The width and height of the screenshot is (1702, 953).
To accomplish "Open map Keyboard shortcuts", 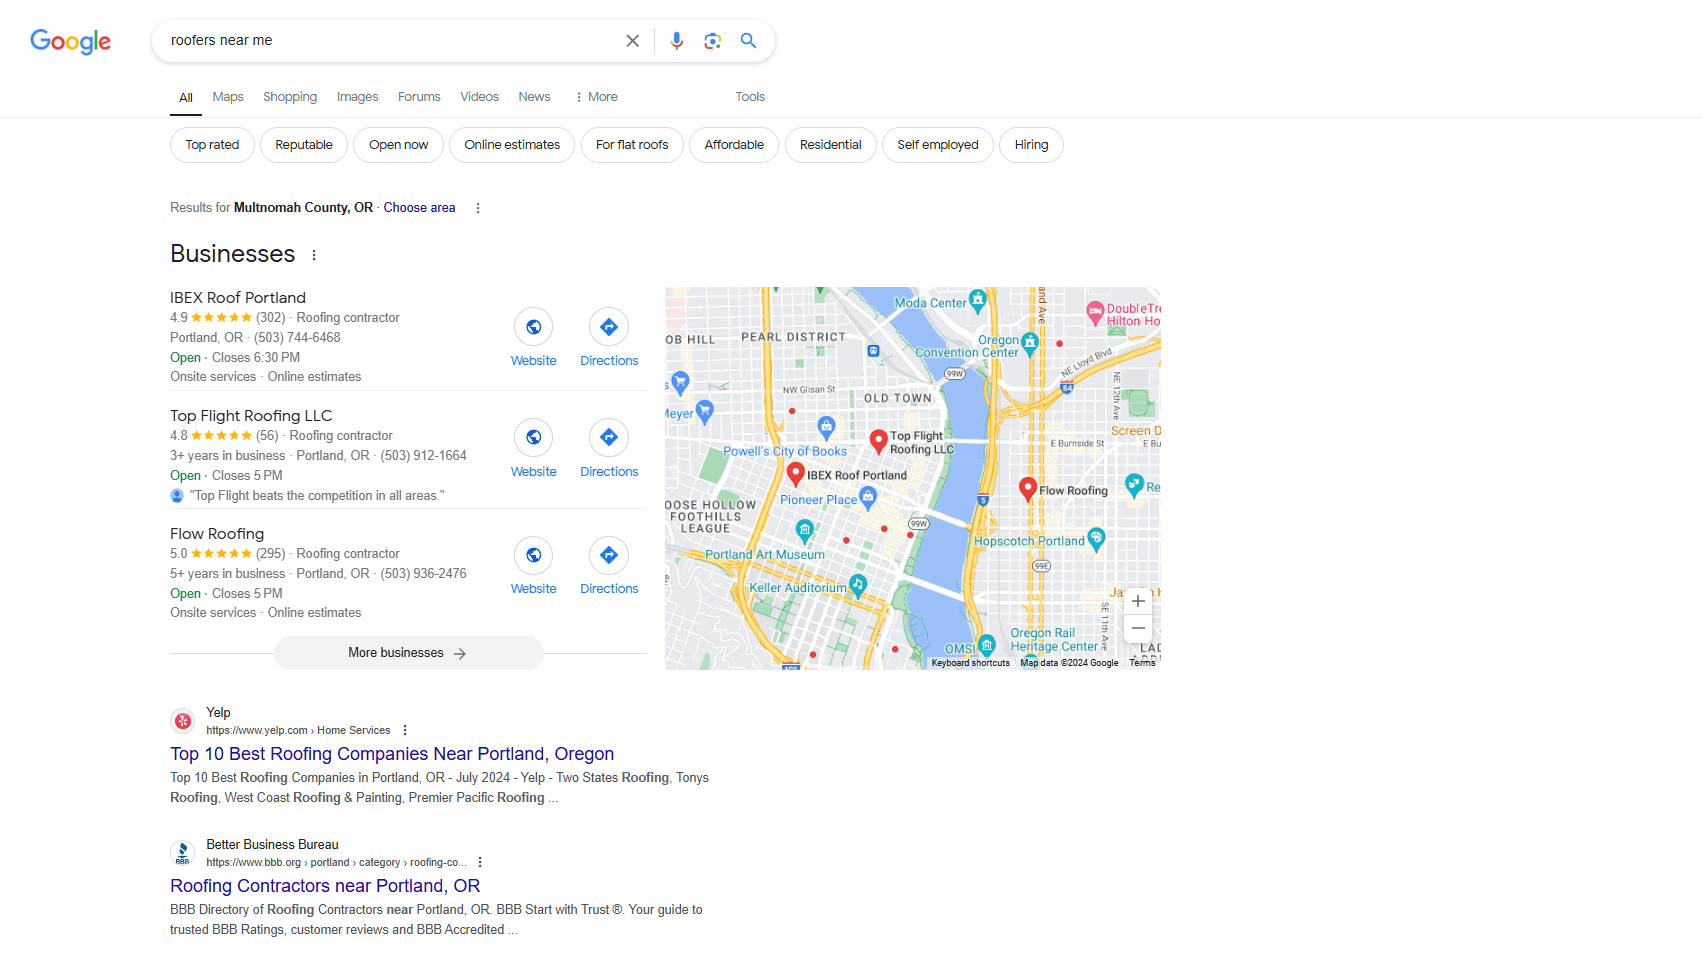I will [x=970, y=663].
